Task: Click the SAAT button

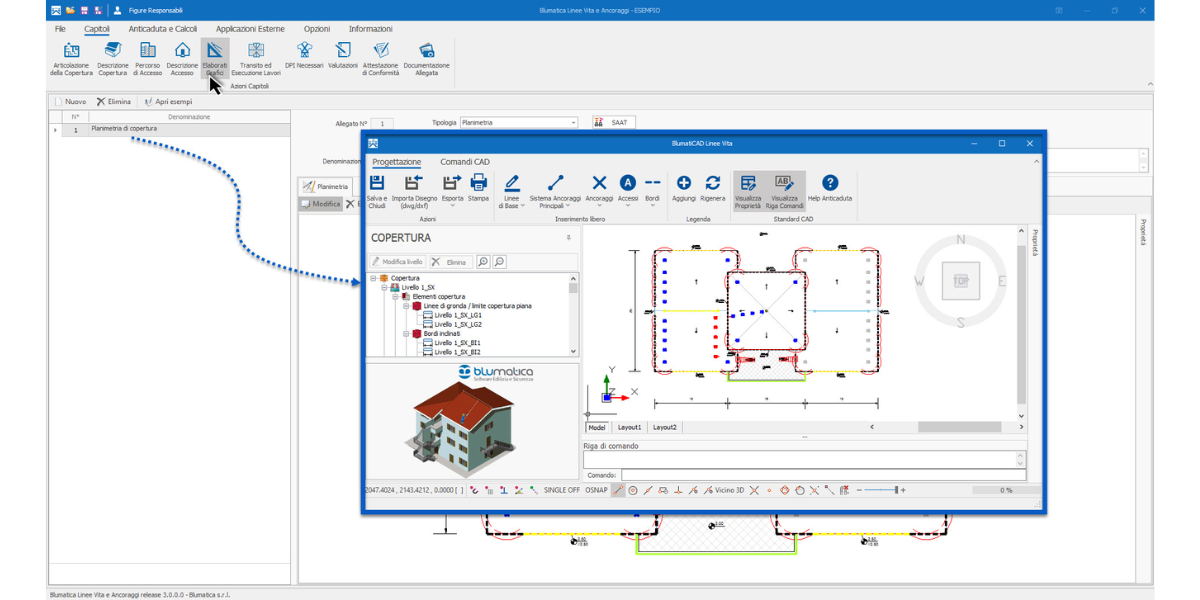Action: point(614,123)
